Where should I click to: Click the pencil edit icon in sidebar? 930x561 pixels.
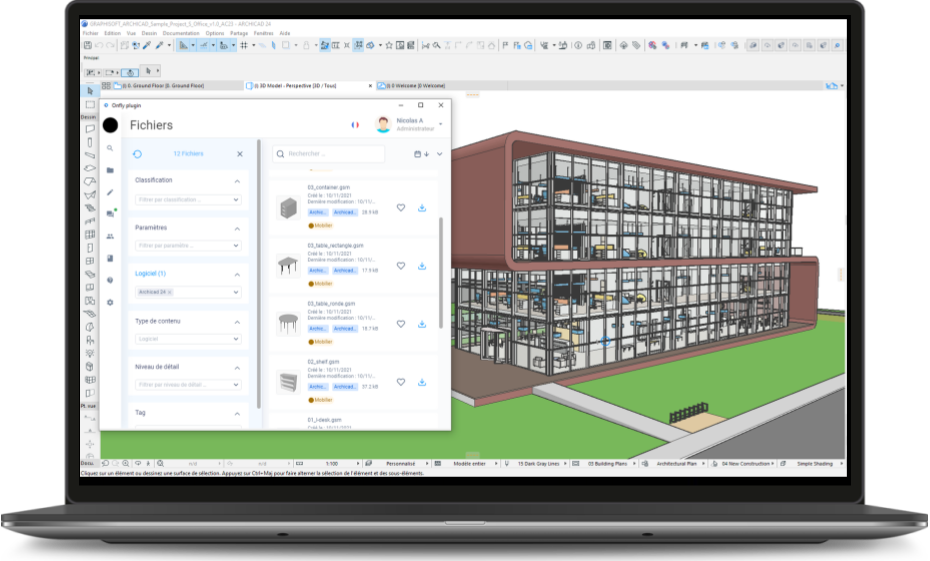(x=110, y=192)
